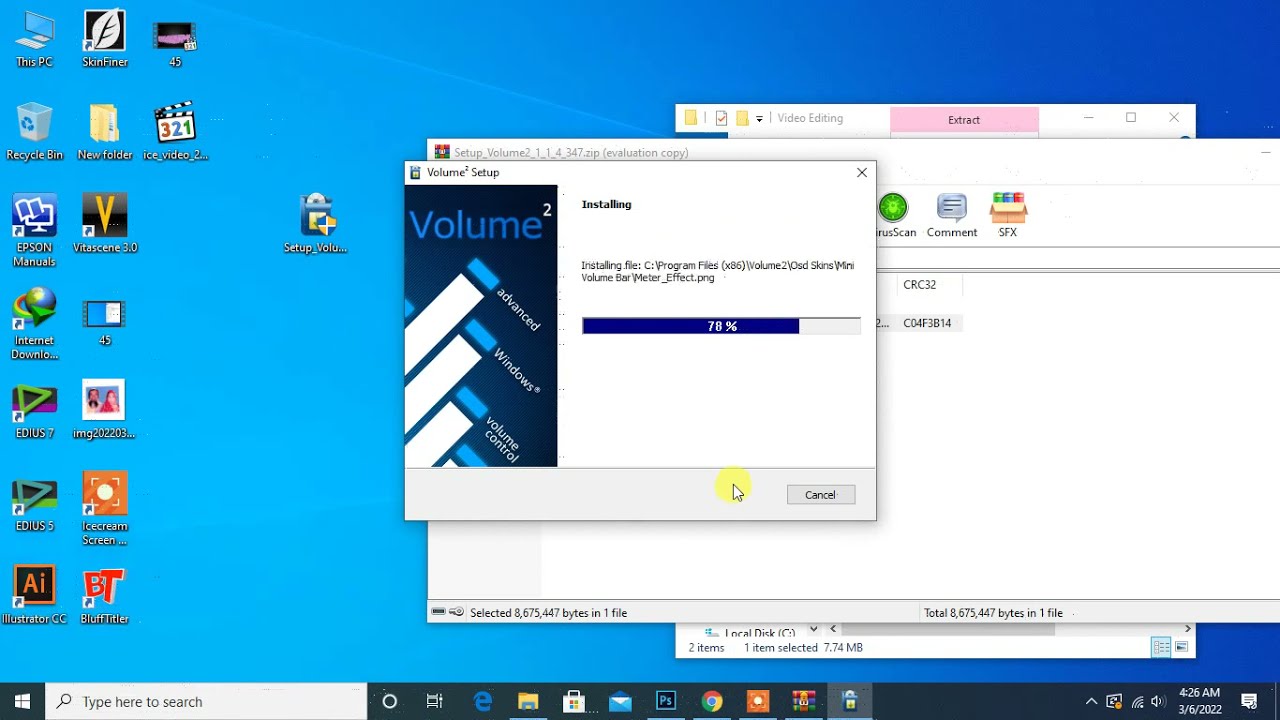Open Microsoft Edge from taskbar
This screenshot has width=1280, height=720.
(x=483, y=701)
